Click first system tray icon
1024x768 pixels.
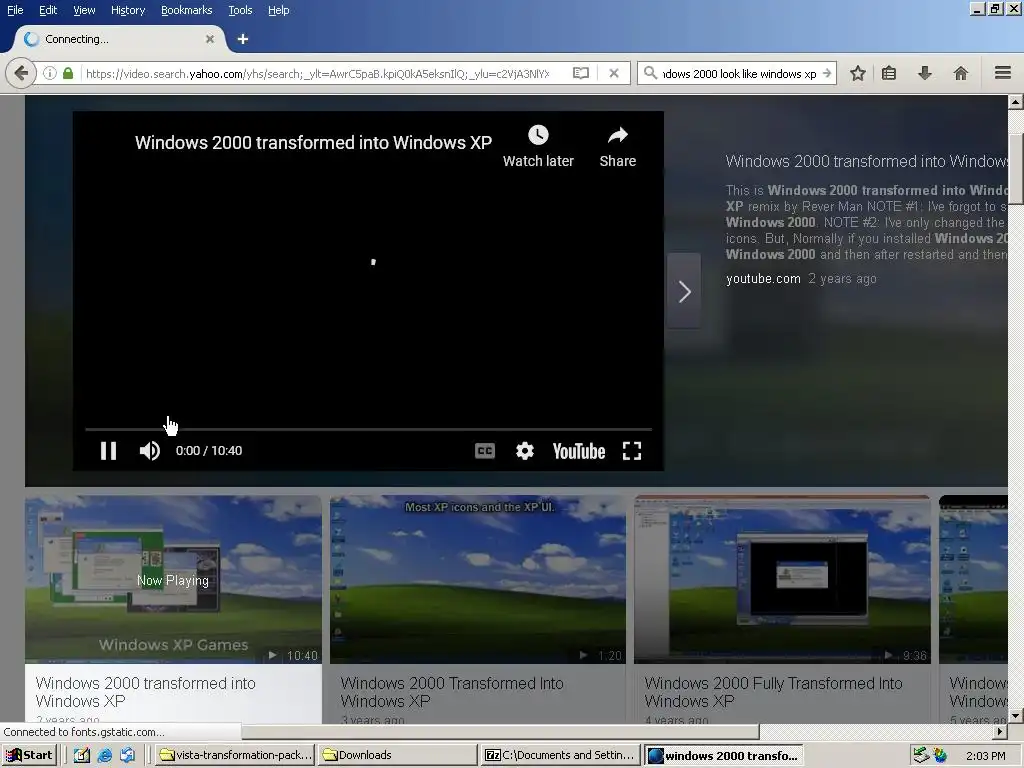(x=921, y=756)
